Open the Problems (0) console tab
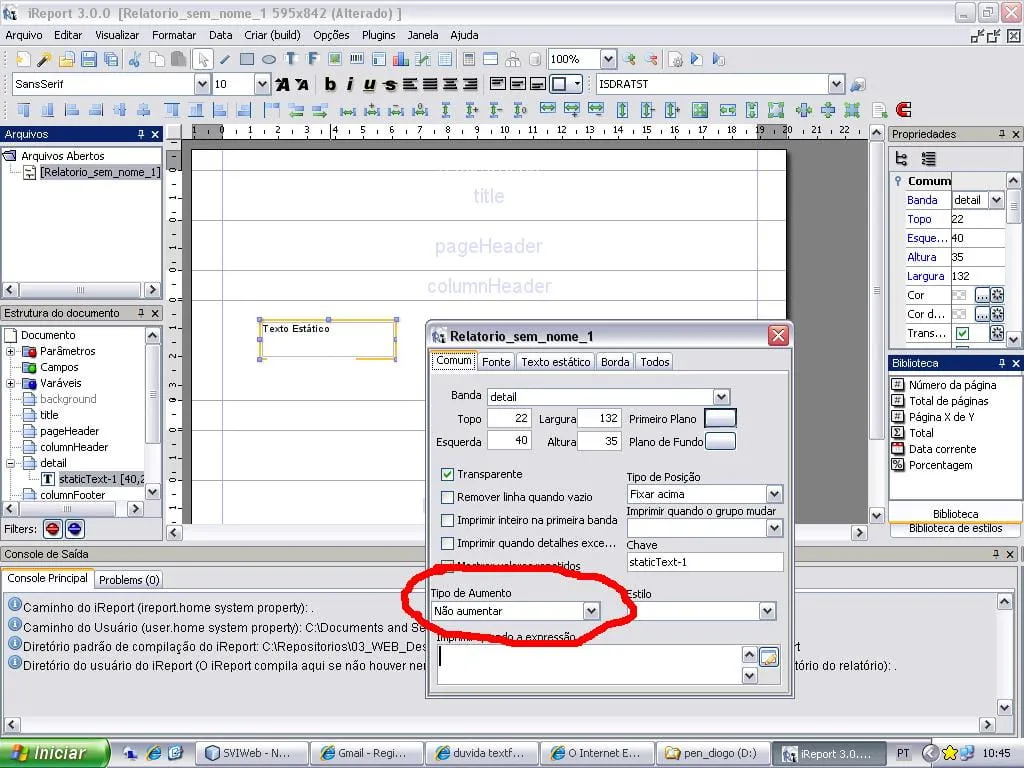Screen dimensions: 1024x768 click(129, 580)
